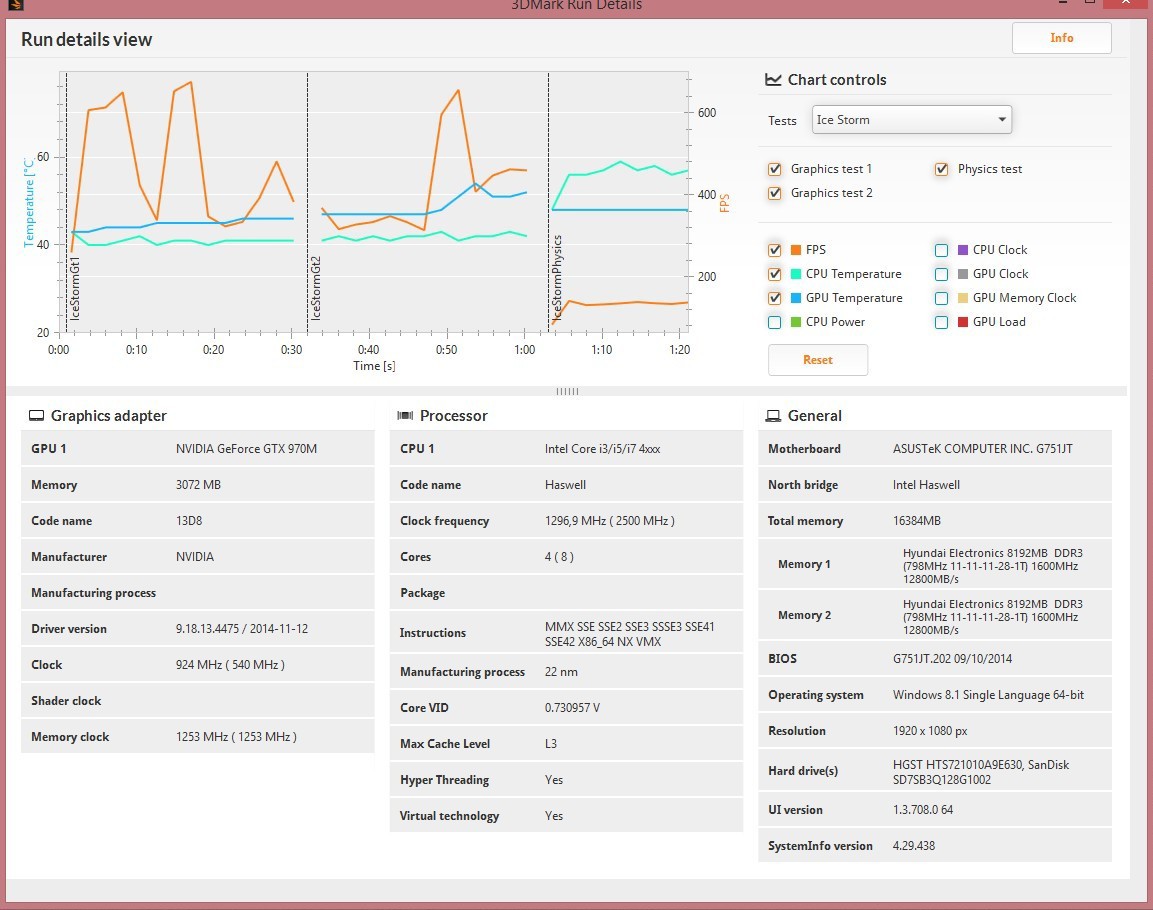
Task: Uncheck the Graphics test 1 checkbox
Action: click(x=774, y=169)
